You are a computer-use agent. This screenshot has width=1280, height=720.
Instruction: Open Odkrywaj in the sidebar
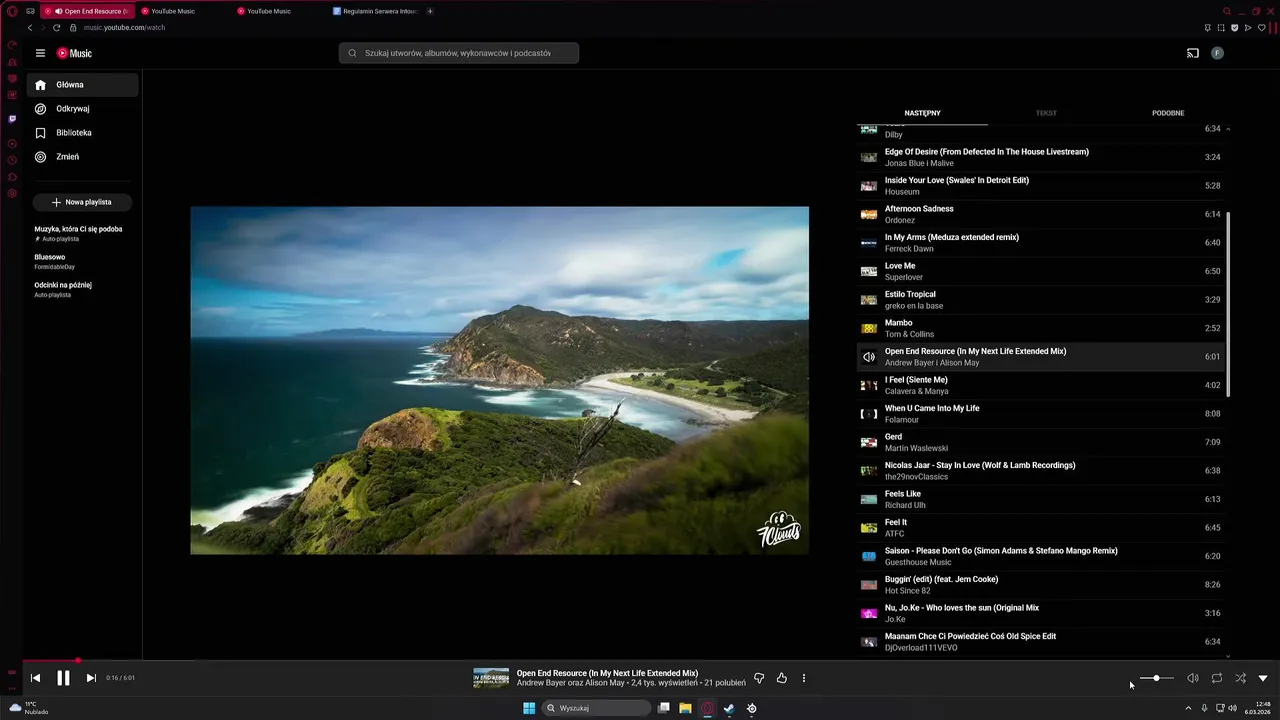coord(83,109)
